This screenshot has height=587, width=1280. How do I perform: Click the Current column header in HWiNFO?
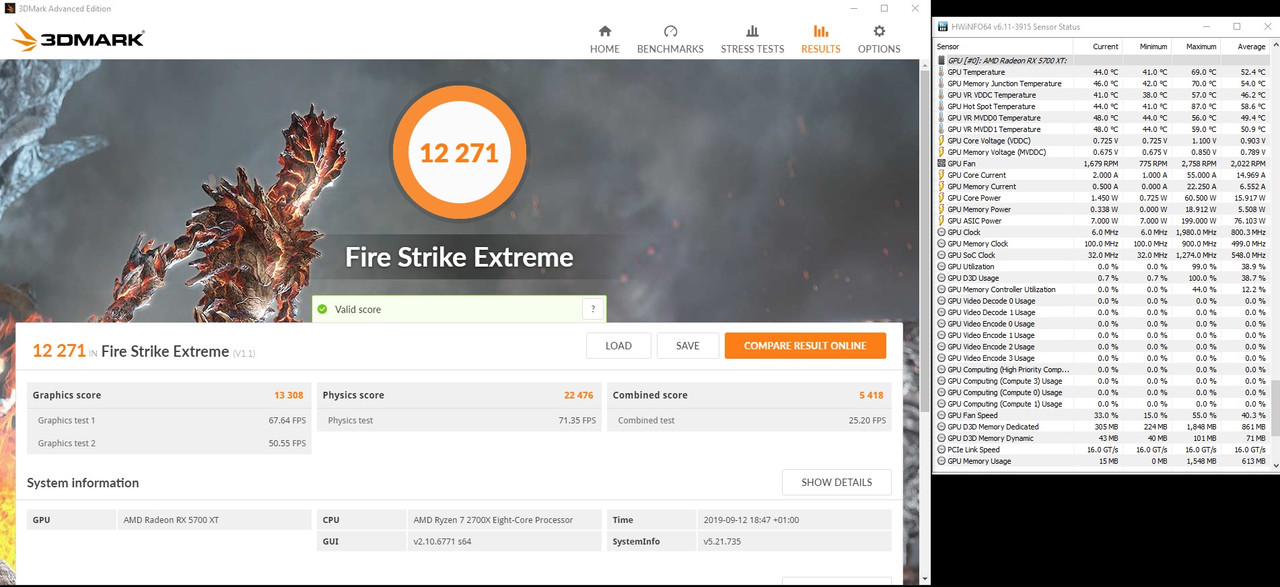click(x=1097, y=46)
